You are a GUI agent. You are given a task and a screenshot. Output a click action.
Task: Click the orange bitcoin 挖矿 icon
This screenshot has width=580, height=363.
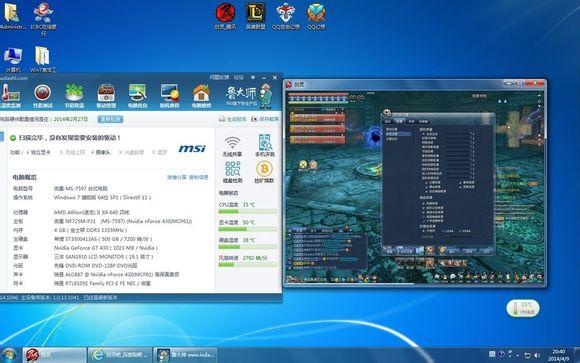click(x=264, y=172)
